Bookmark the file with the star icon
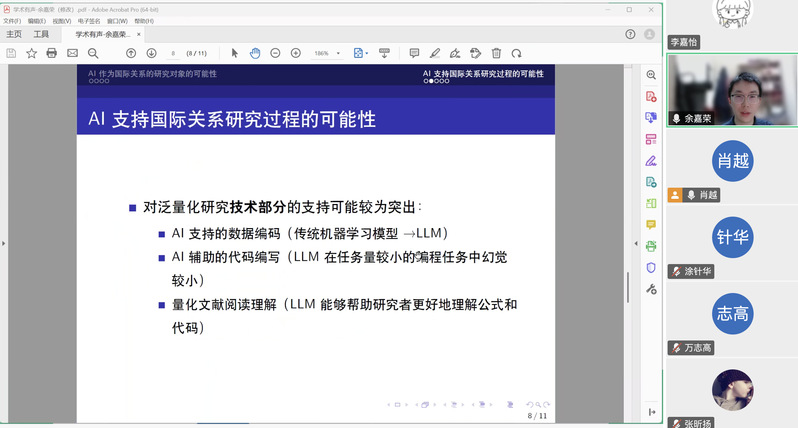Screen dimensions: 798x428 [x=31, y=53]
